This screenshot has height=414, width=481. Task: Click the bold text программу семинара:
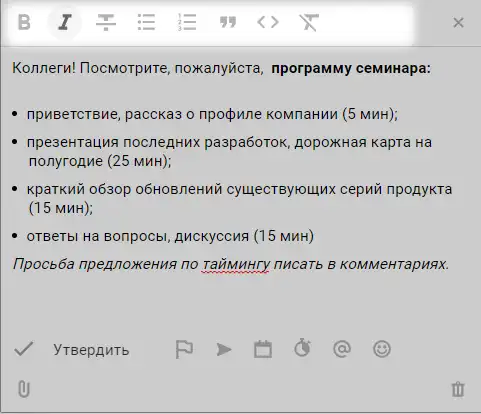[351, 68]
